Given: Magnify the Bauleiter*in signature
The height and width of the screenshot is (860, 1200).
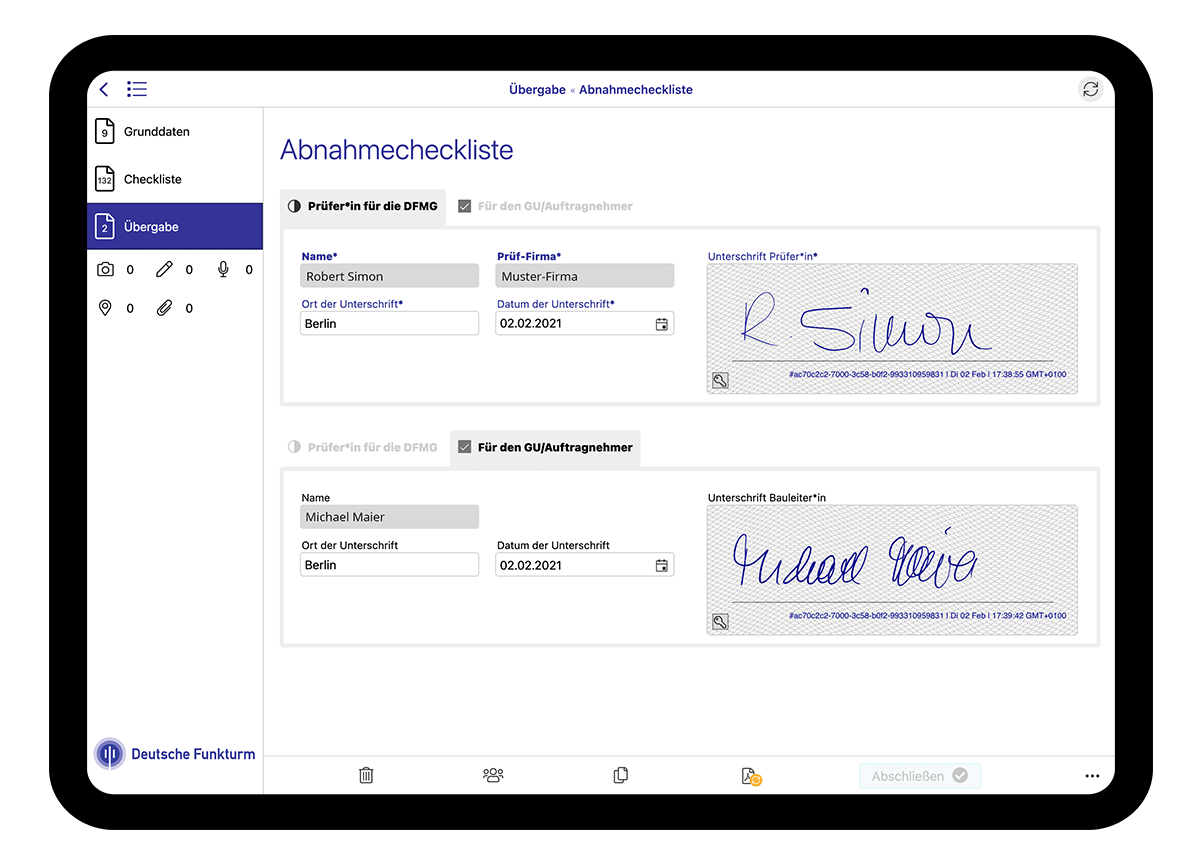Looking at the screenshot, I should 720,622.
